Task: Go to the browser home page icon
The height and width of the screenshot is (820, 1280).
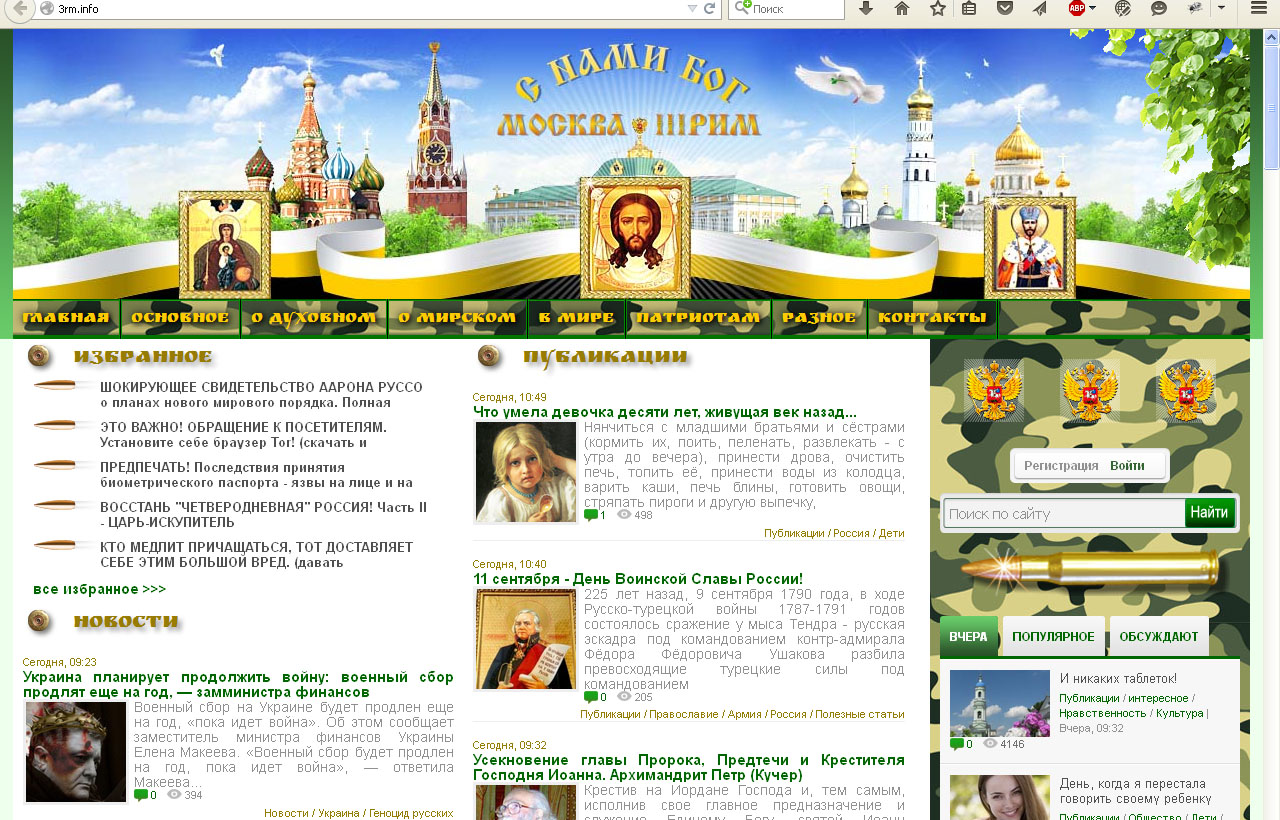Action: [x=902, y=8]
